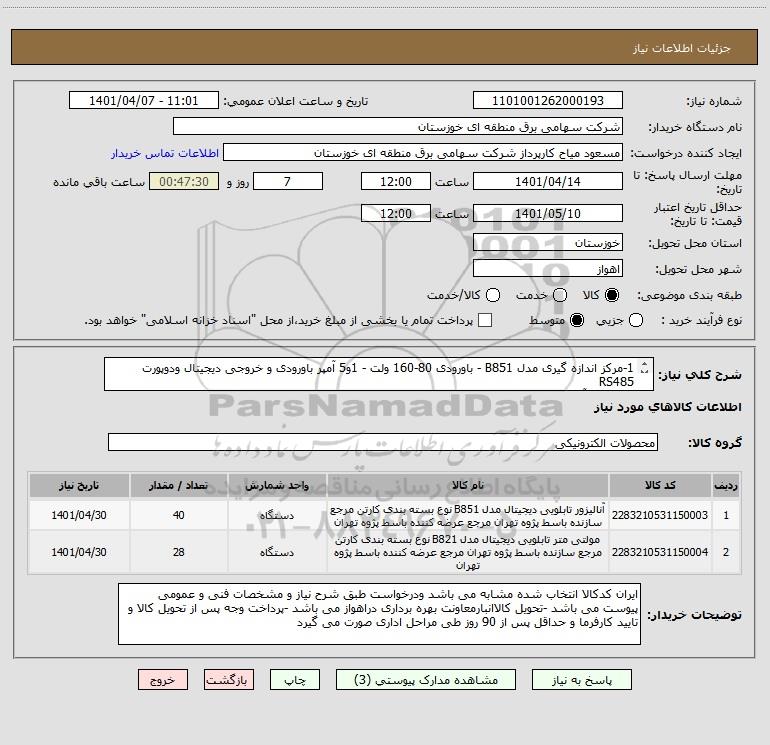Click price validity date 1401/05/10
Viewport: 770px width, 745px height.
click(548, 213)
